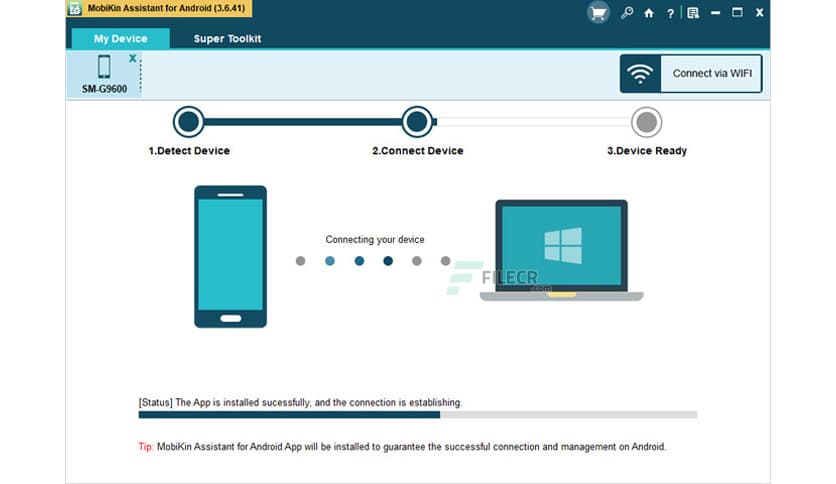Maximize the MobiKin window

pos(737,12)
